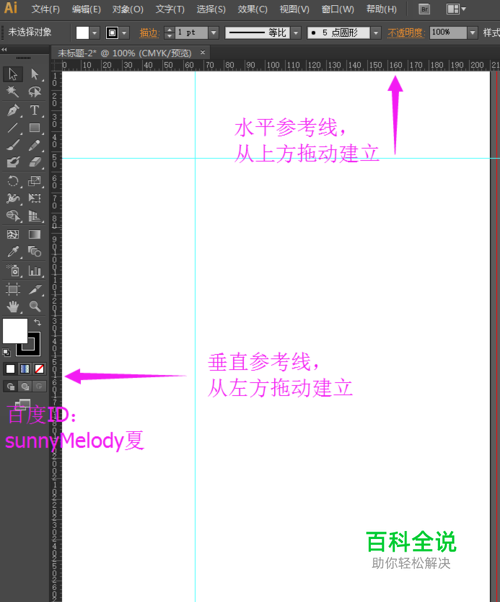This screenshot has height=602, width=500.
Task: Select the Pen tool
Action: (13, 111)
